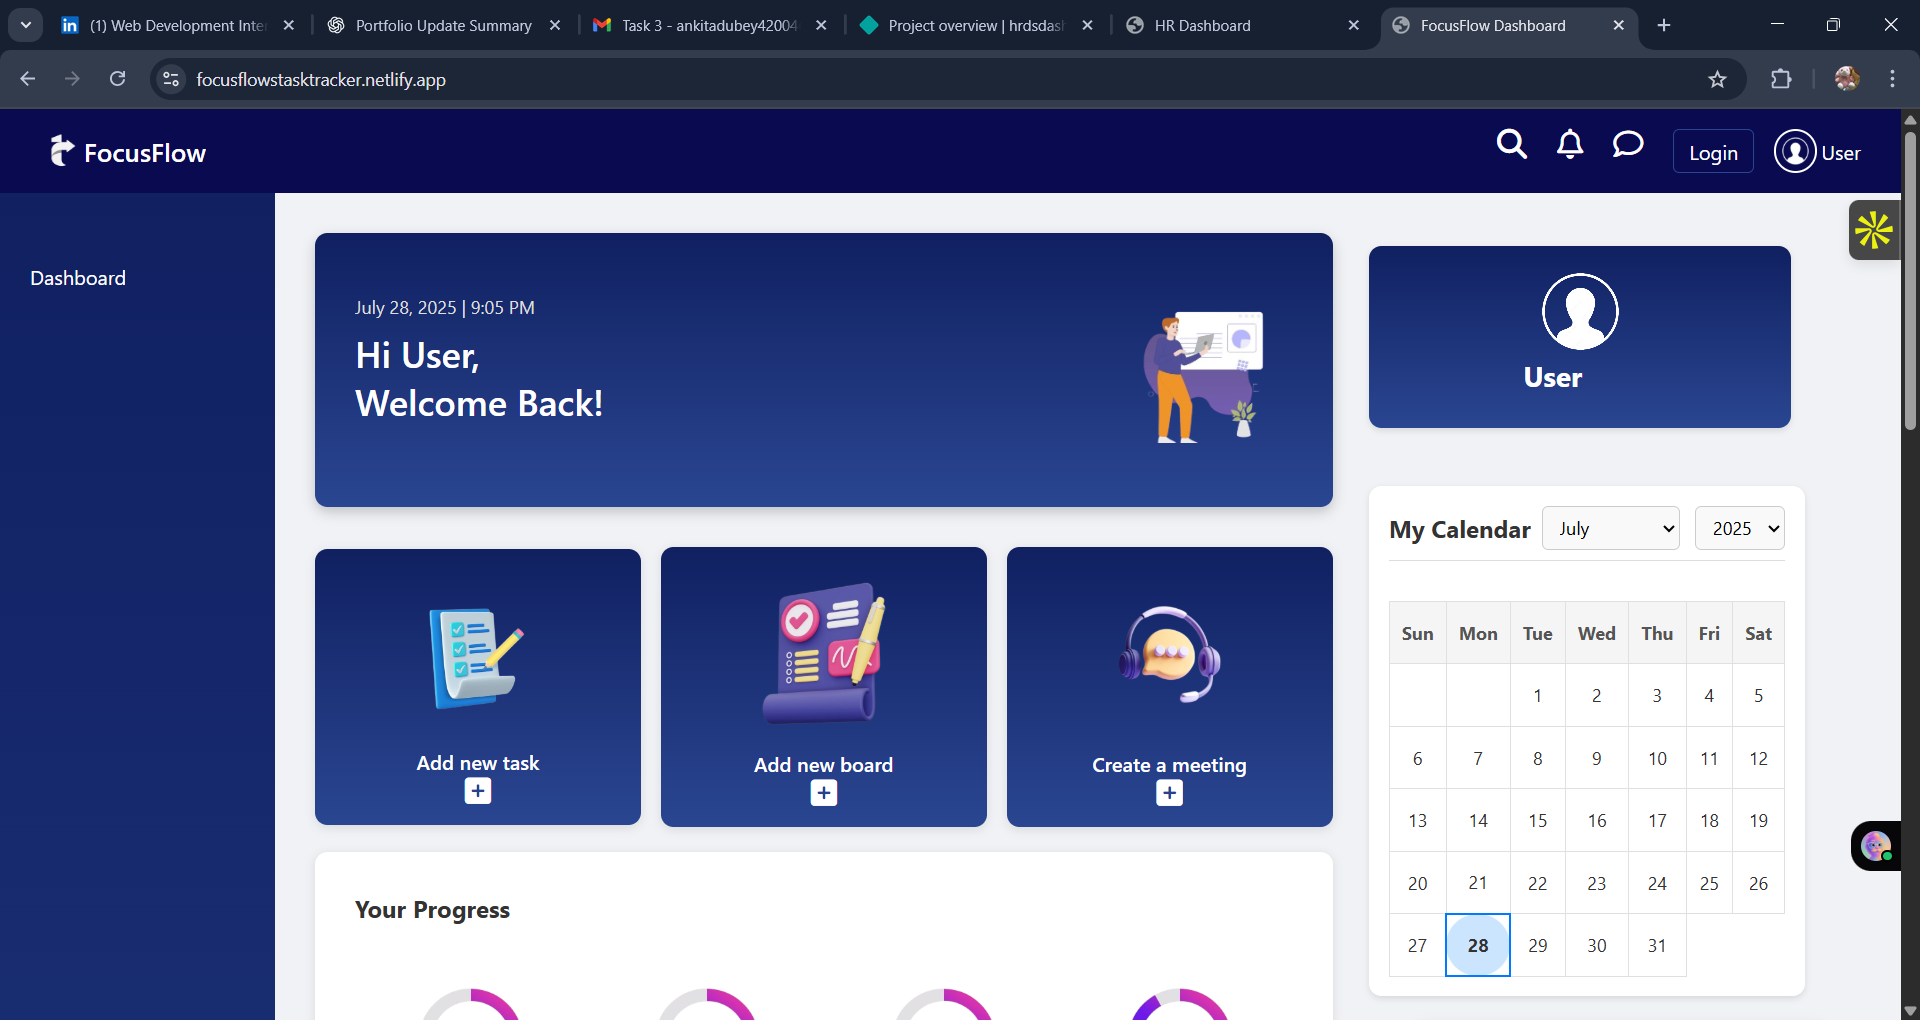Click the My Calendar heading
This screenshot has width=1920, height=1020.
tap(1460, 530)
